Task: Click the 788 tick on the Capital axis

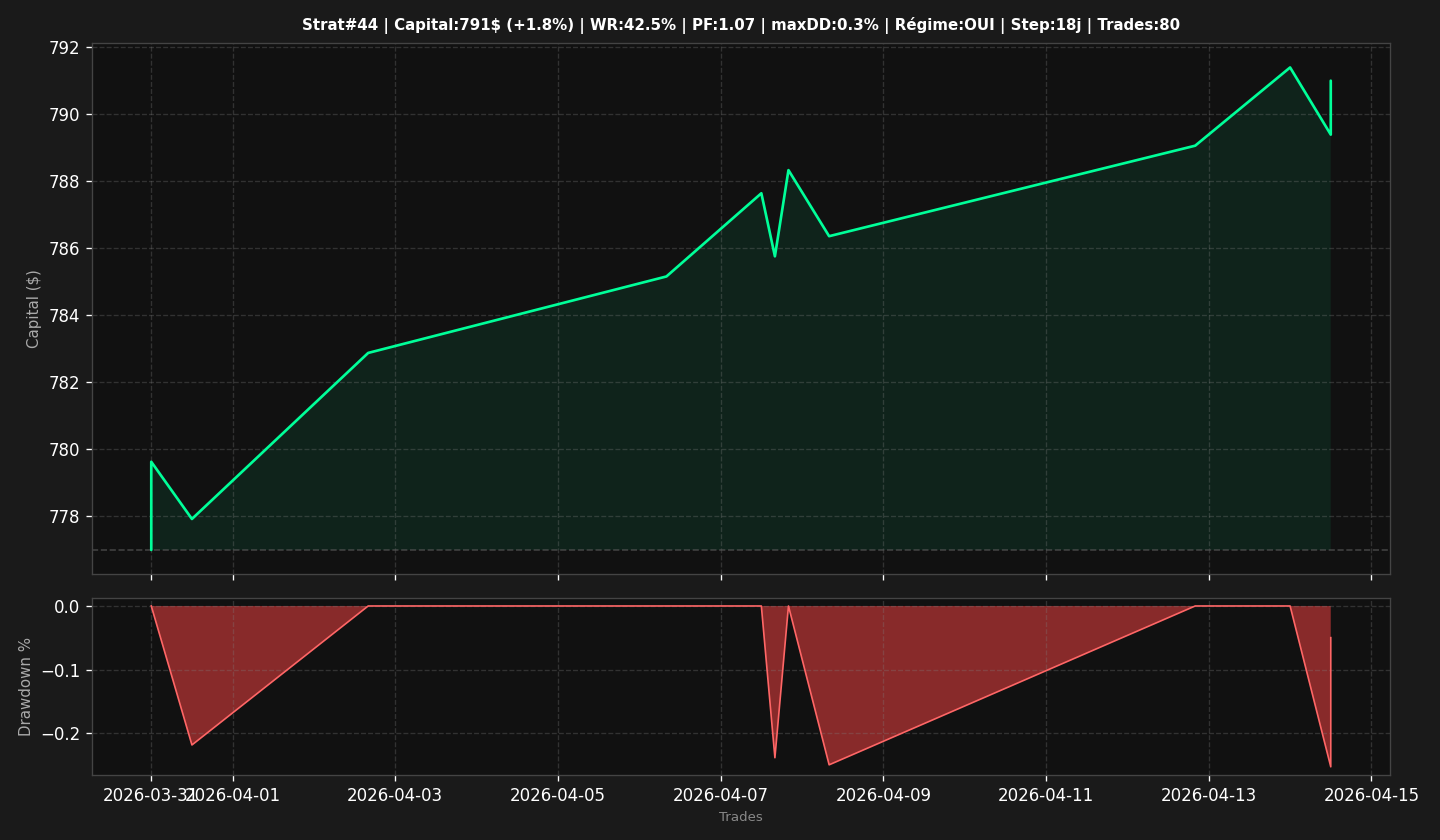Action: (x=66, y=182)
